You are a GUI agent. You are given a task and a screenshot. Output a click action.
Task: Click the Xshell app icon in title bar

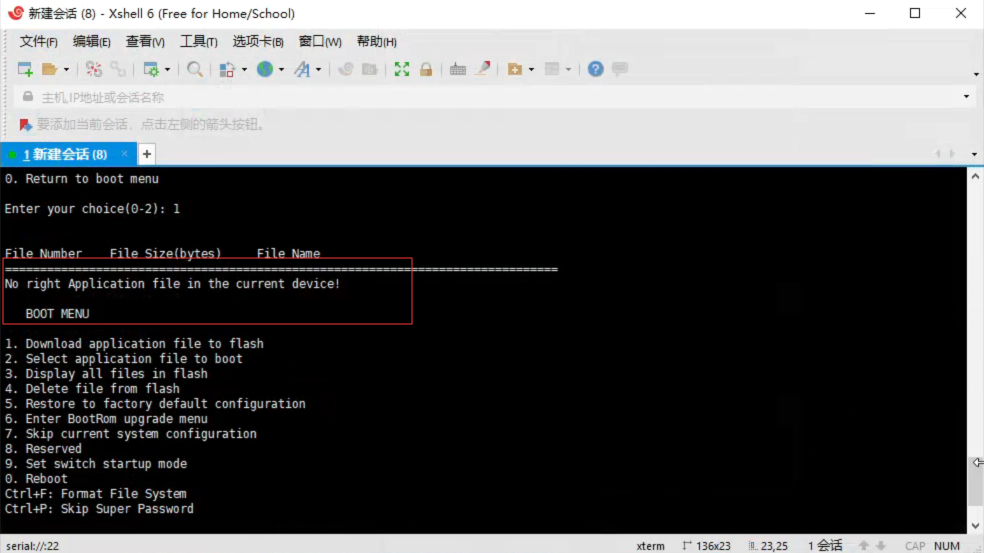click(15, 13)
